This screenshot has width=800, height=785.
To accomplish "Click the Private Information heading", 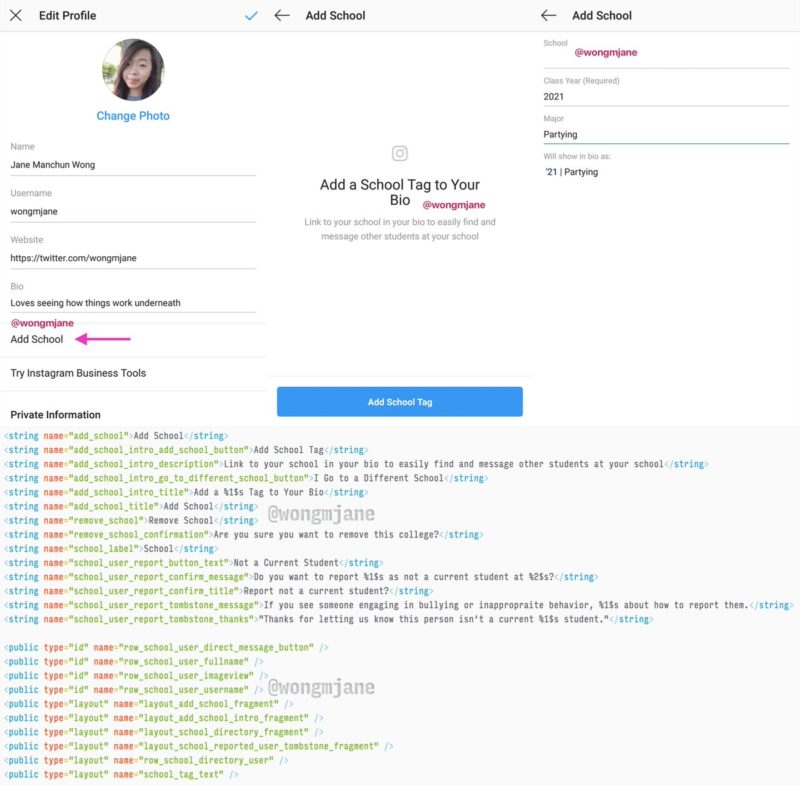I will 56,415.
